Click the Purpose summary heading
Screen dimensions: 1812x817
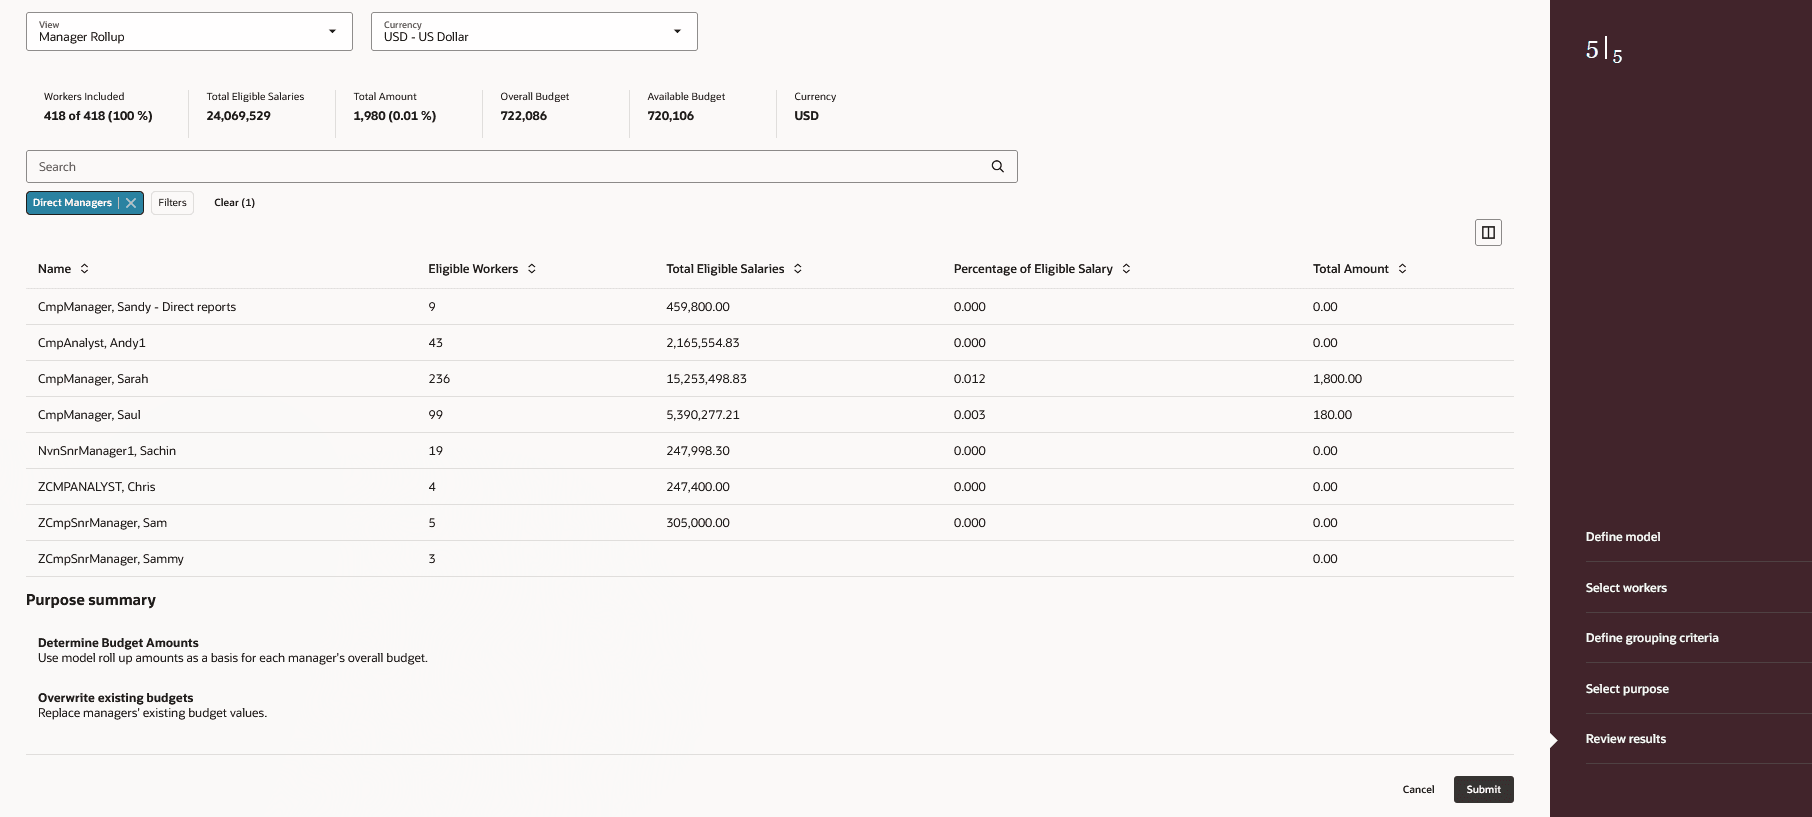pyautogui.click(x=91, y=600)
